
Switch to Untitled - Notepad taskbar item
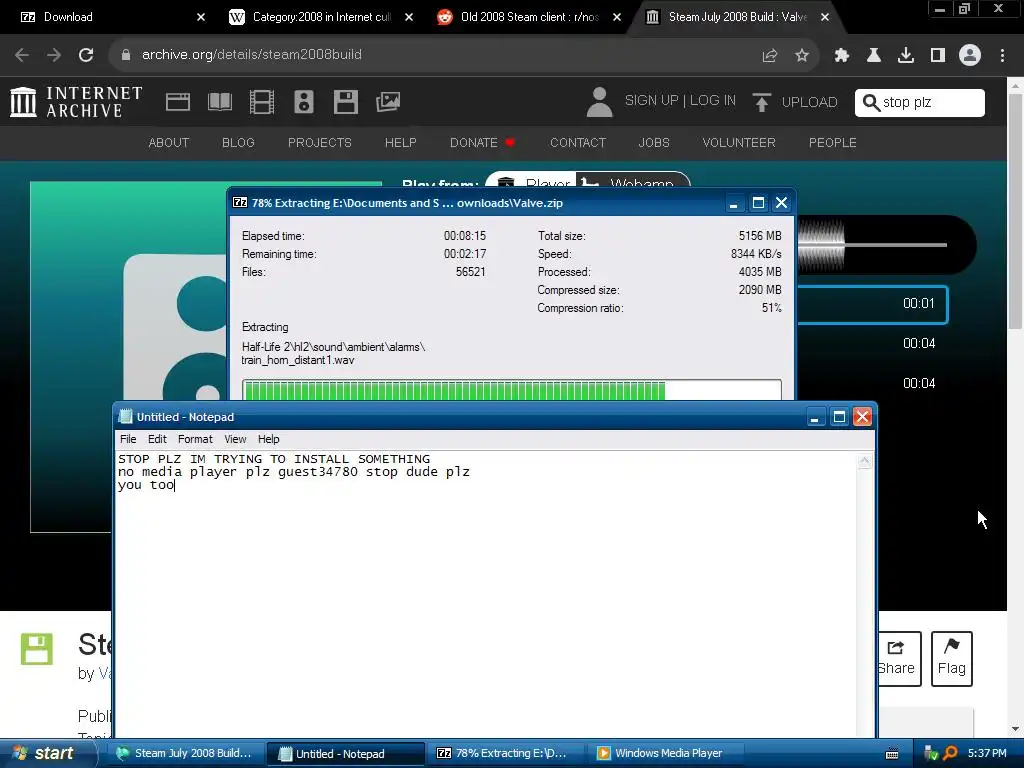tap(345, 754)
